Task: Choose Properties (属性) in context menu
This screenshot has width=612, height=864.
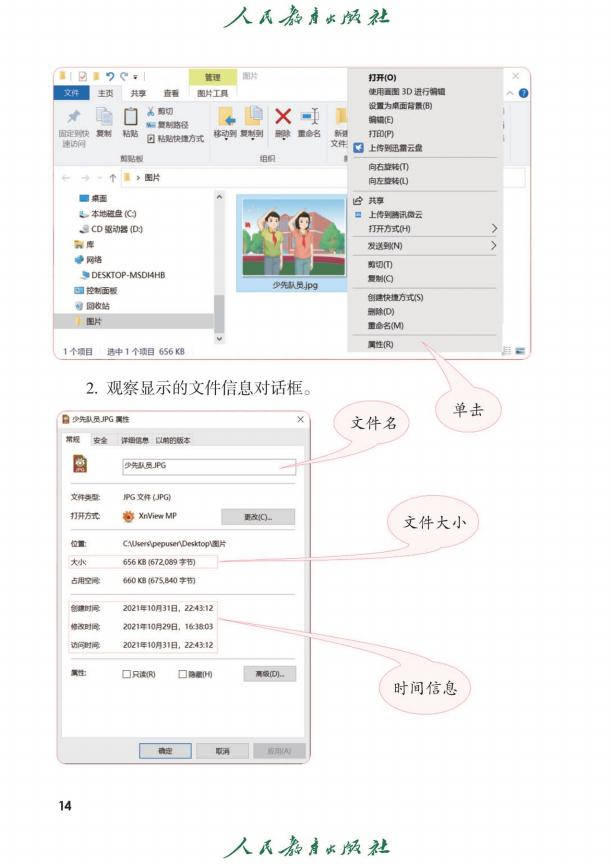Action: coord(380,344)
